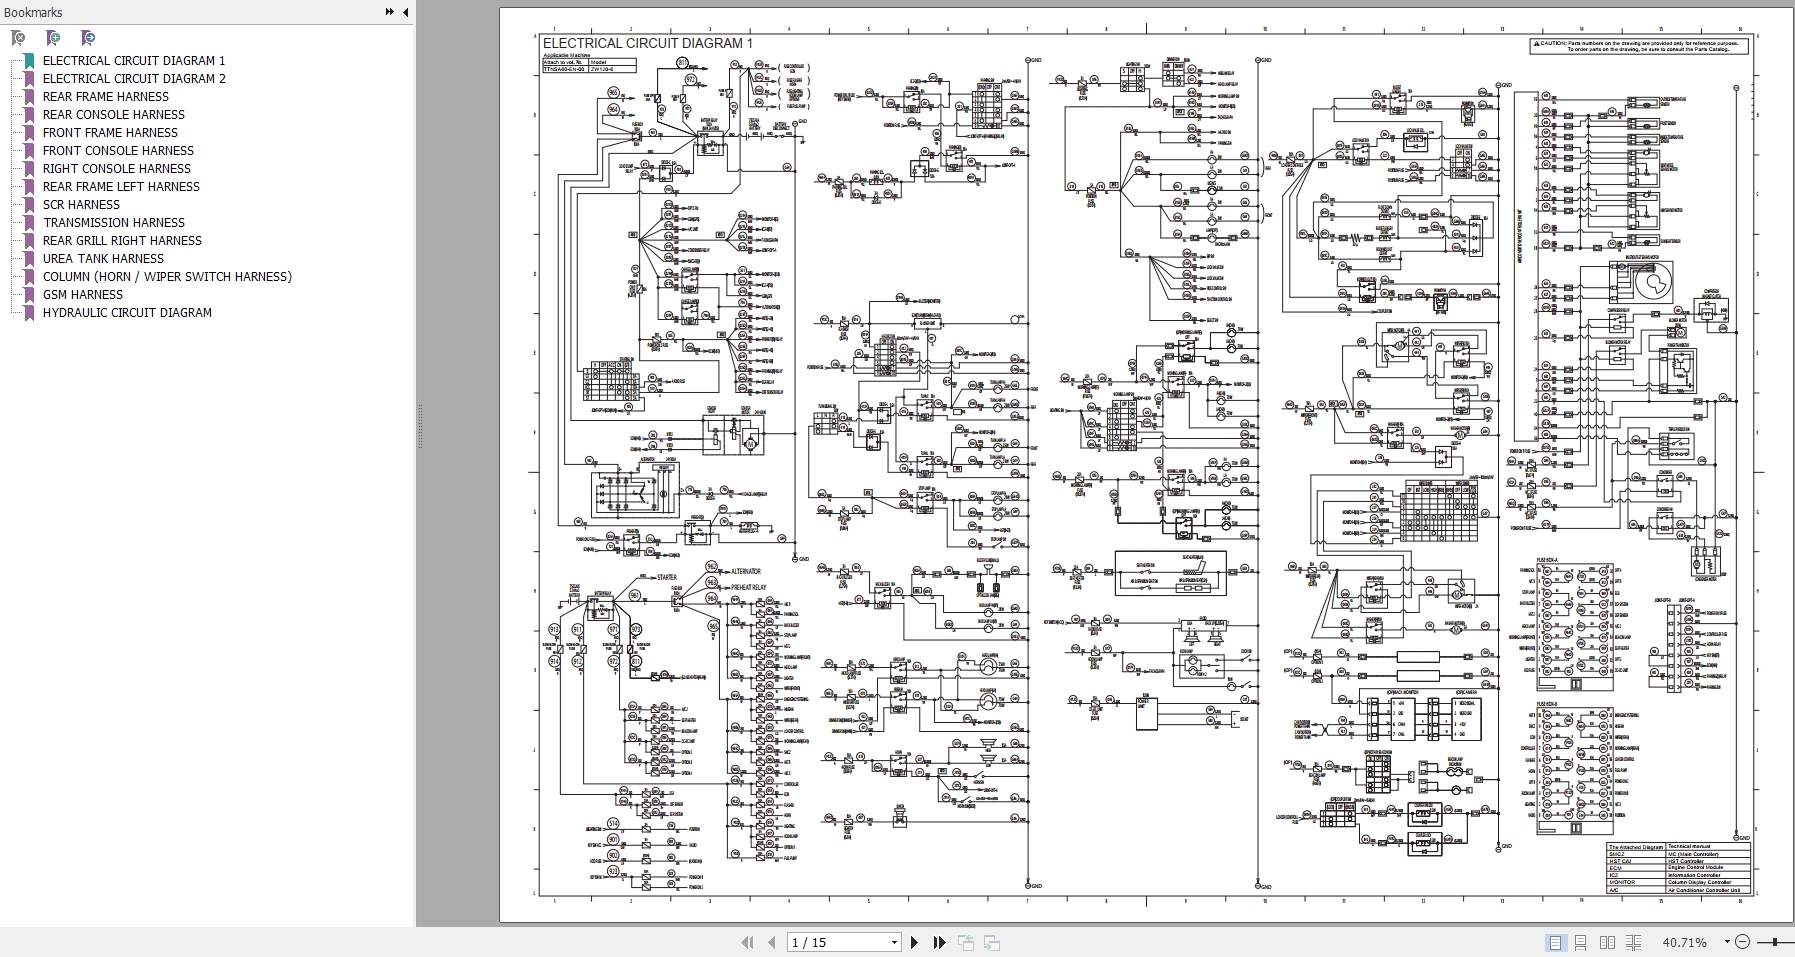This screenshot has width=1795, height=957.
Task: Select the REAR FRAME HARNESS bookmark
Action: (106, 97)
